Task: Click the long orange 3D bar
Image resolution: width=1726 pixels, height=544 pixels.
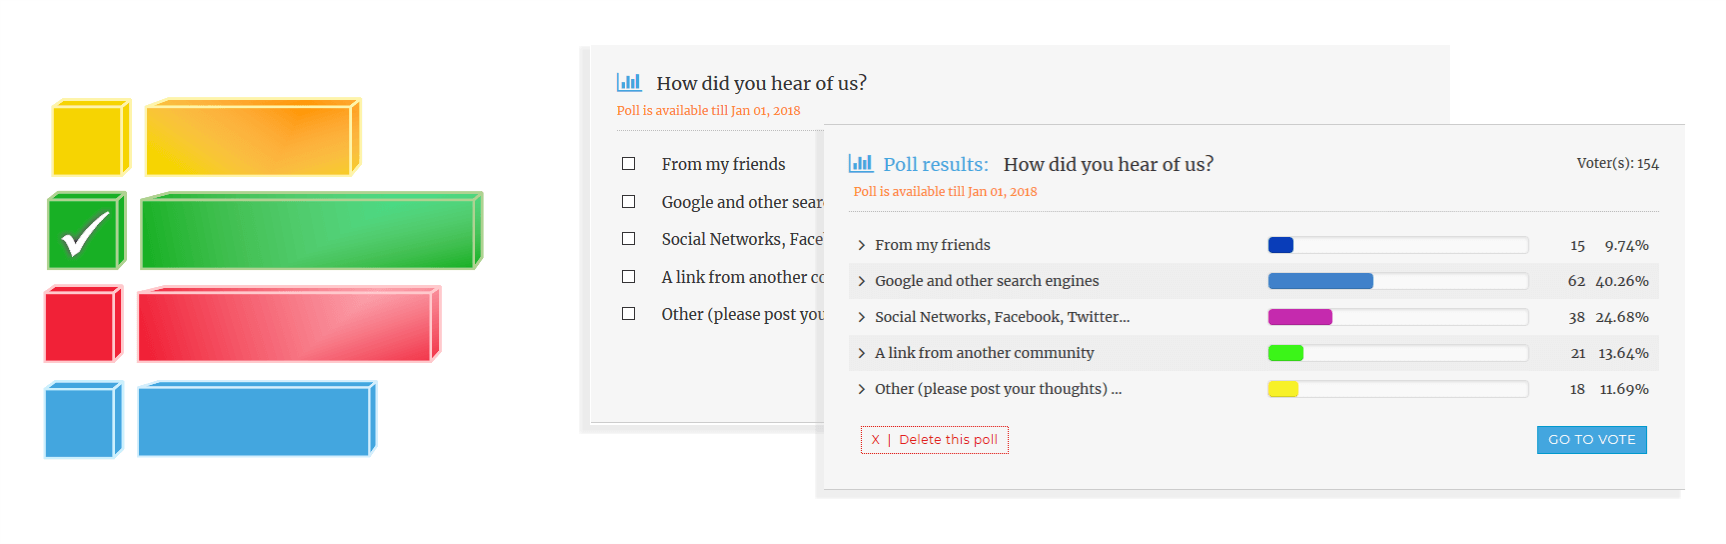Action: [251, 138]
